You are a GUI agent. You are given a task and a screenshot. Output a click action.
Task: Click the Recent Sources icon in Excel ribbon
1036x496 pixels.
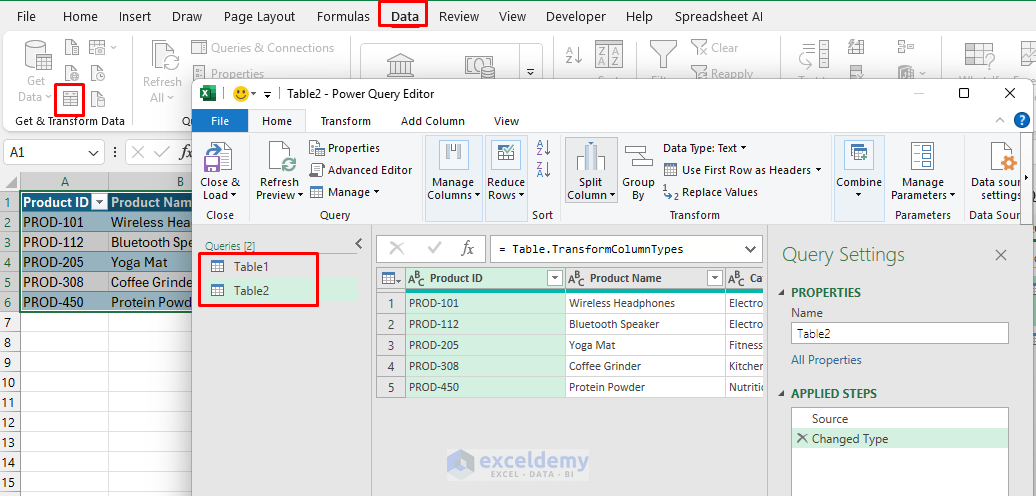click(x=97, y=73)
